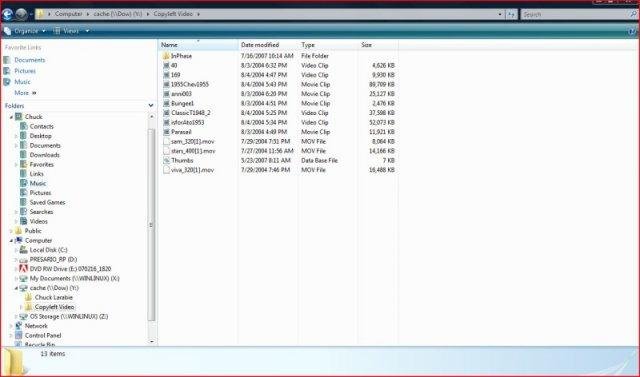Expand the Documents folder tree node

point(16,146)
